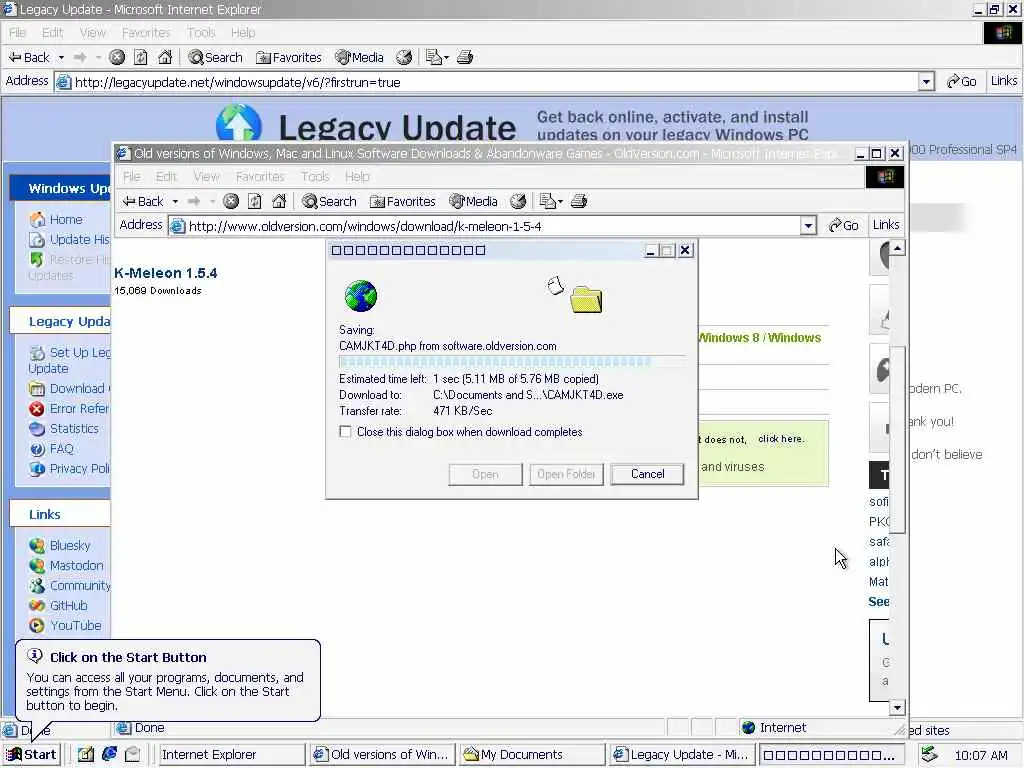Click Refresh icon in OldVersion window toolbar
1024x768 pixels.
pos(255,201)
